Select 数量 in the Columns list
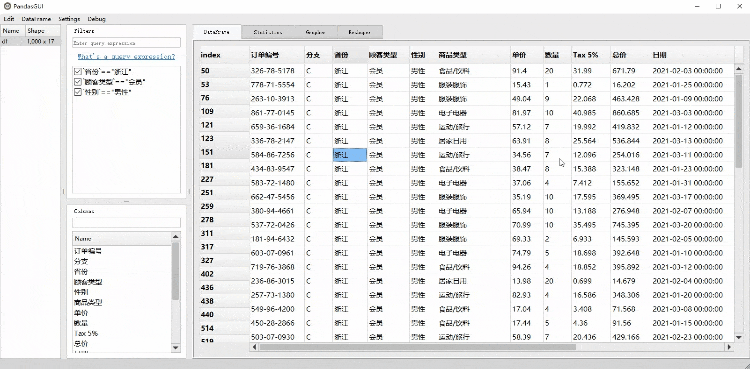Screen dimensions: 750x369 [x=81, y=323]
